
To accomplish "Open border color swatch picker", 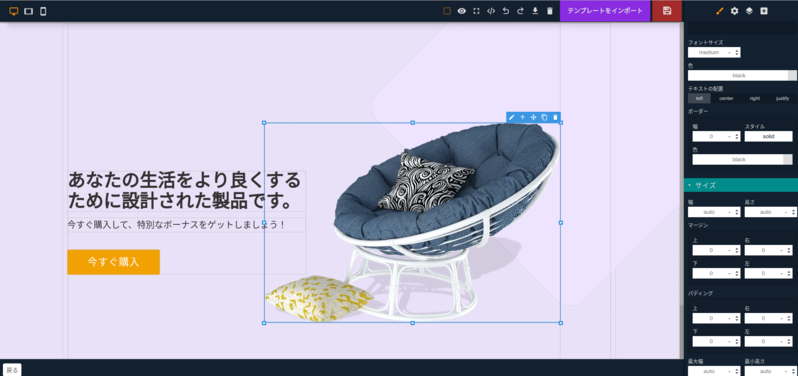I will (x=788, y=159).
